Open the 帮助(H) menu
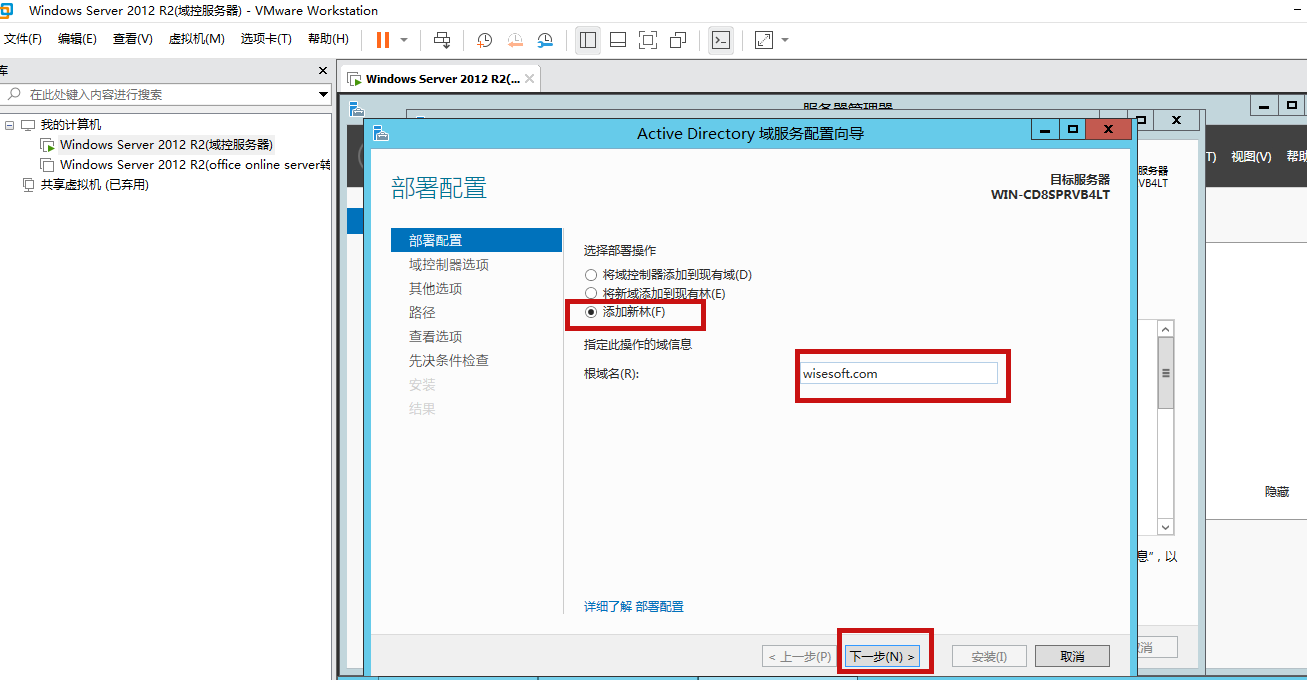This screenshot has width=1307, height=680. pos(328,39)
